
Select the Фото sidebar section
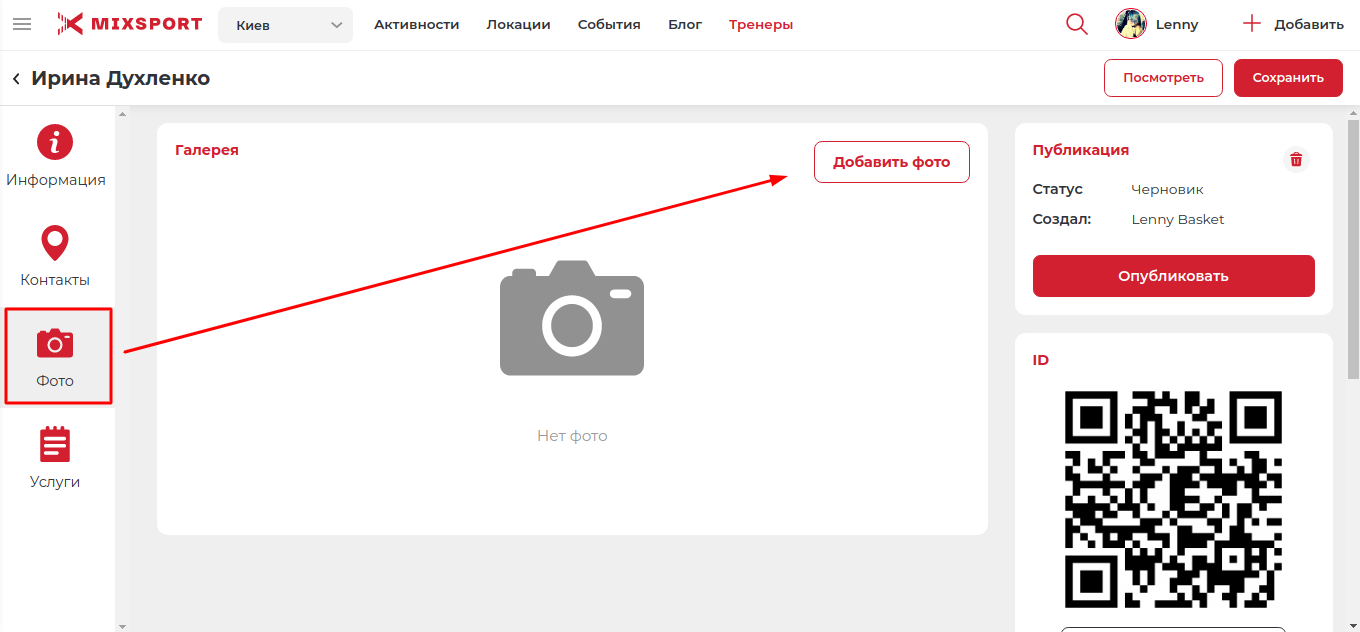(55, 357)
